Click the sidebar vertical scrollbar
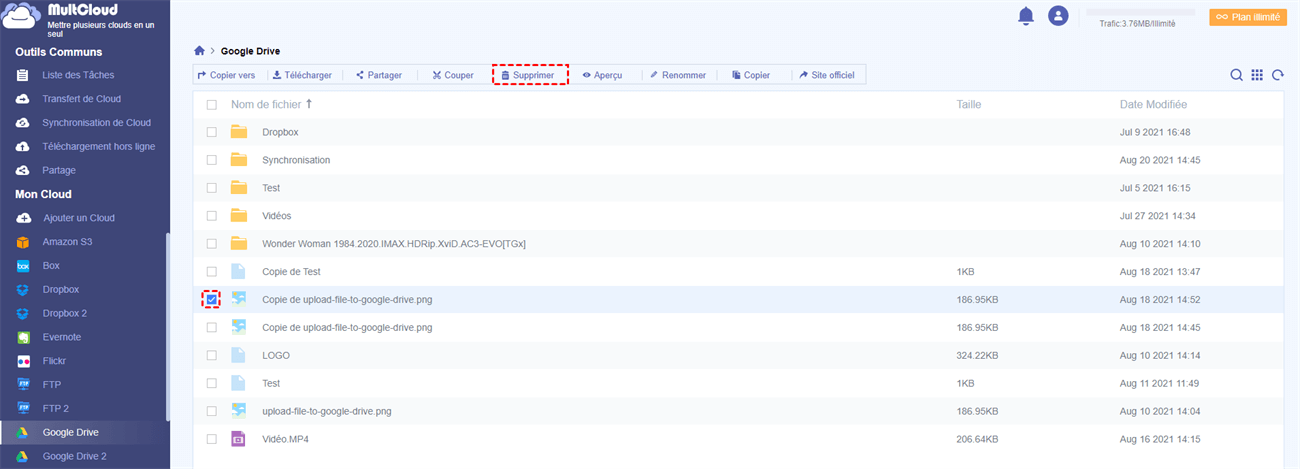 point(167,327)
